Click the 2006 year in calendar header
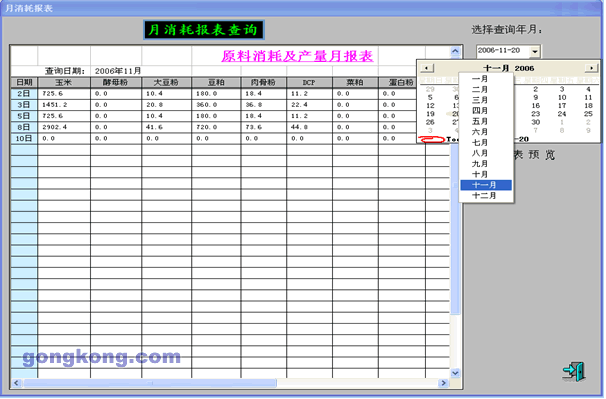The width and height of the screenshot is (606, 399). coord(524,68)
